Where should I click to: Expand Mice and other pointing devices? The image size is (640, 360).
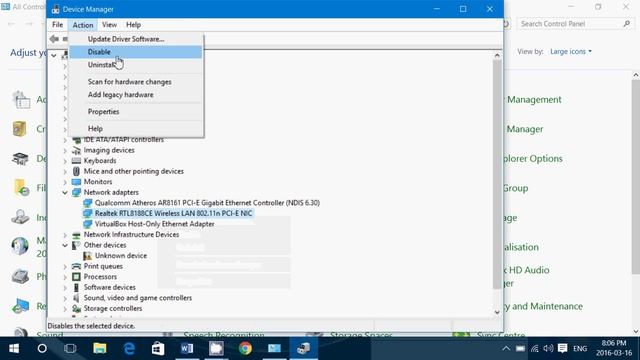65,172
